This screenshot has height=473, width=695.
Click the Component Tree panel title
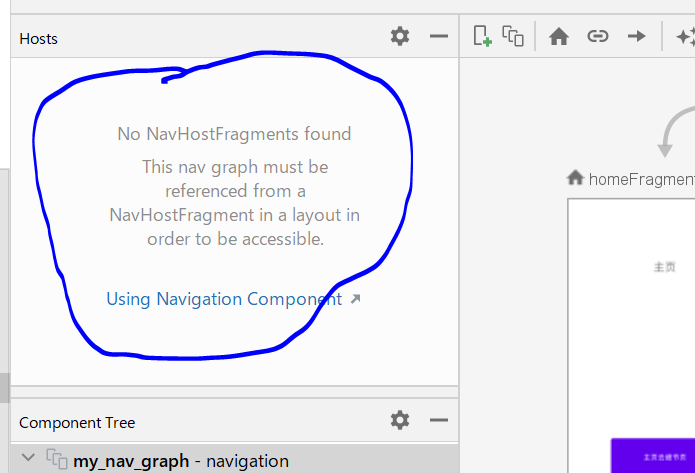coord(77,422)
